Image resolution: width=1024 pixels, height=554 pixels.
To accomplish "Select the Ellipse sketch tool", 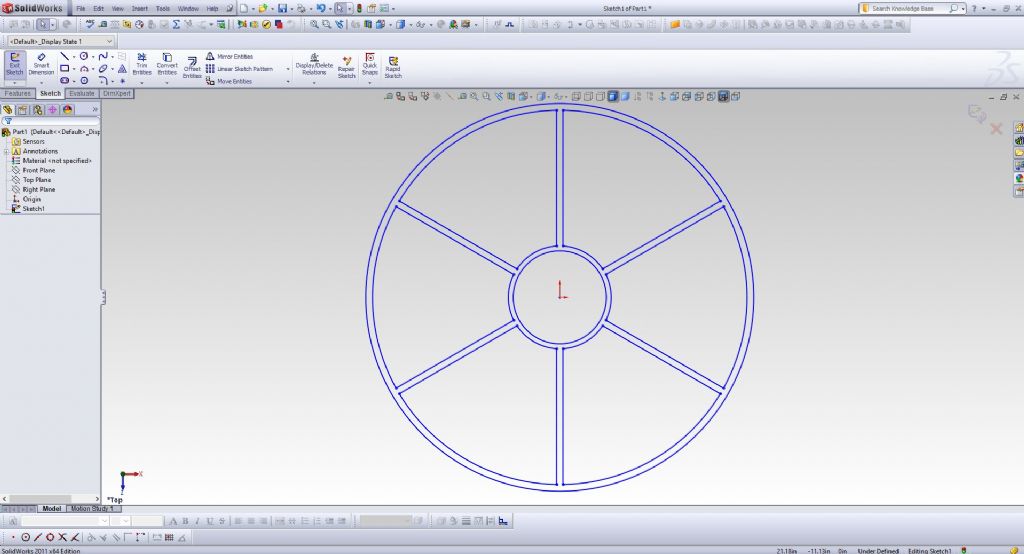I will pos(103,69).
